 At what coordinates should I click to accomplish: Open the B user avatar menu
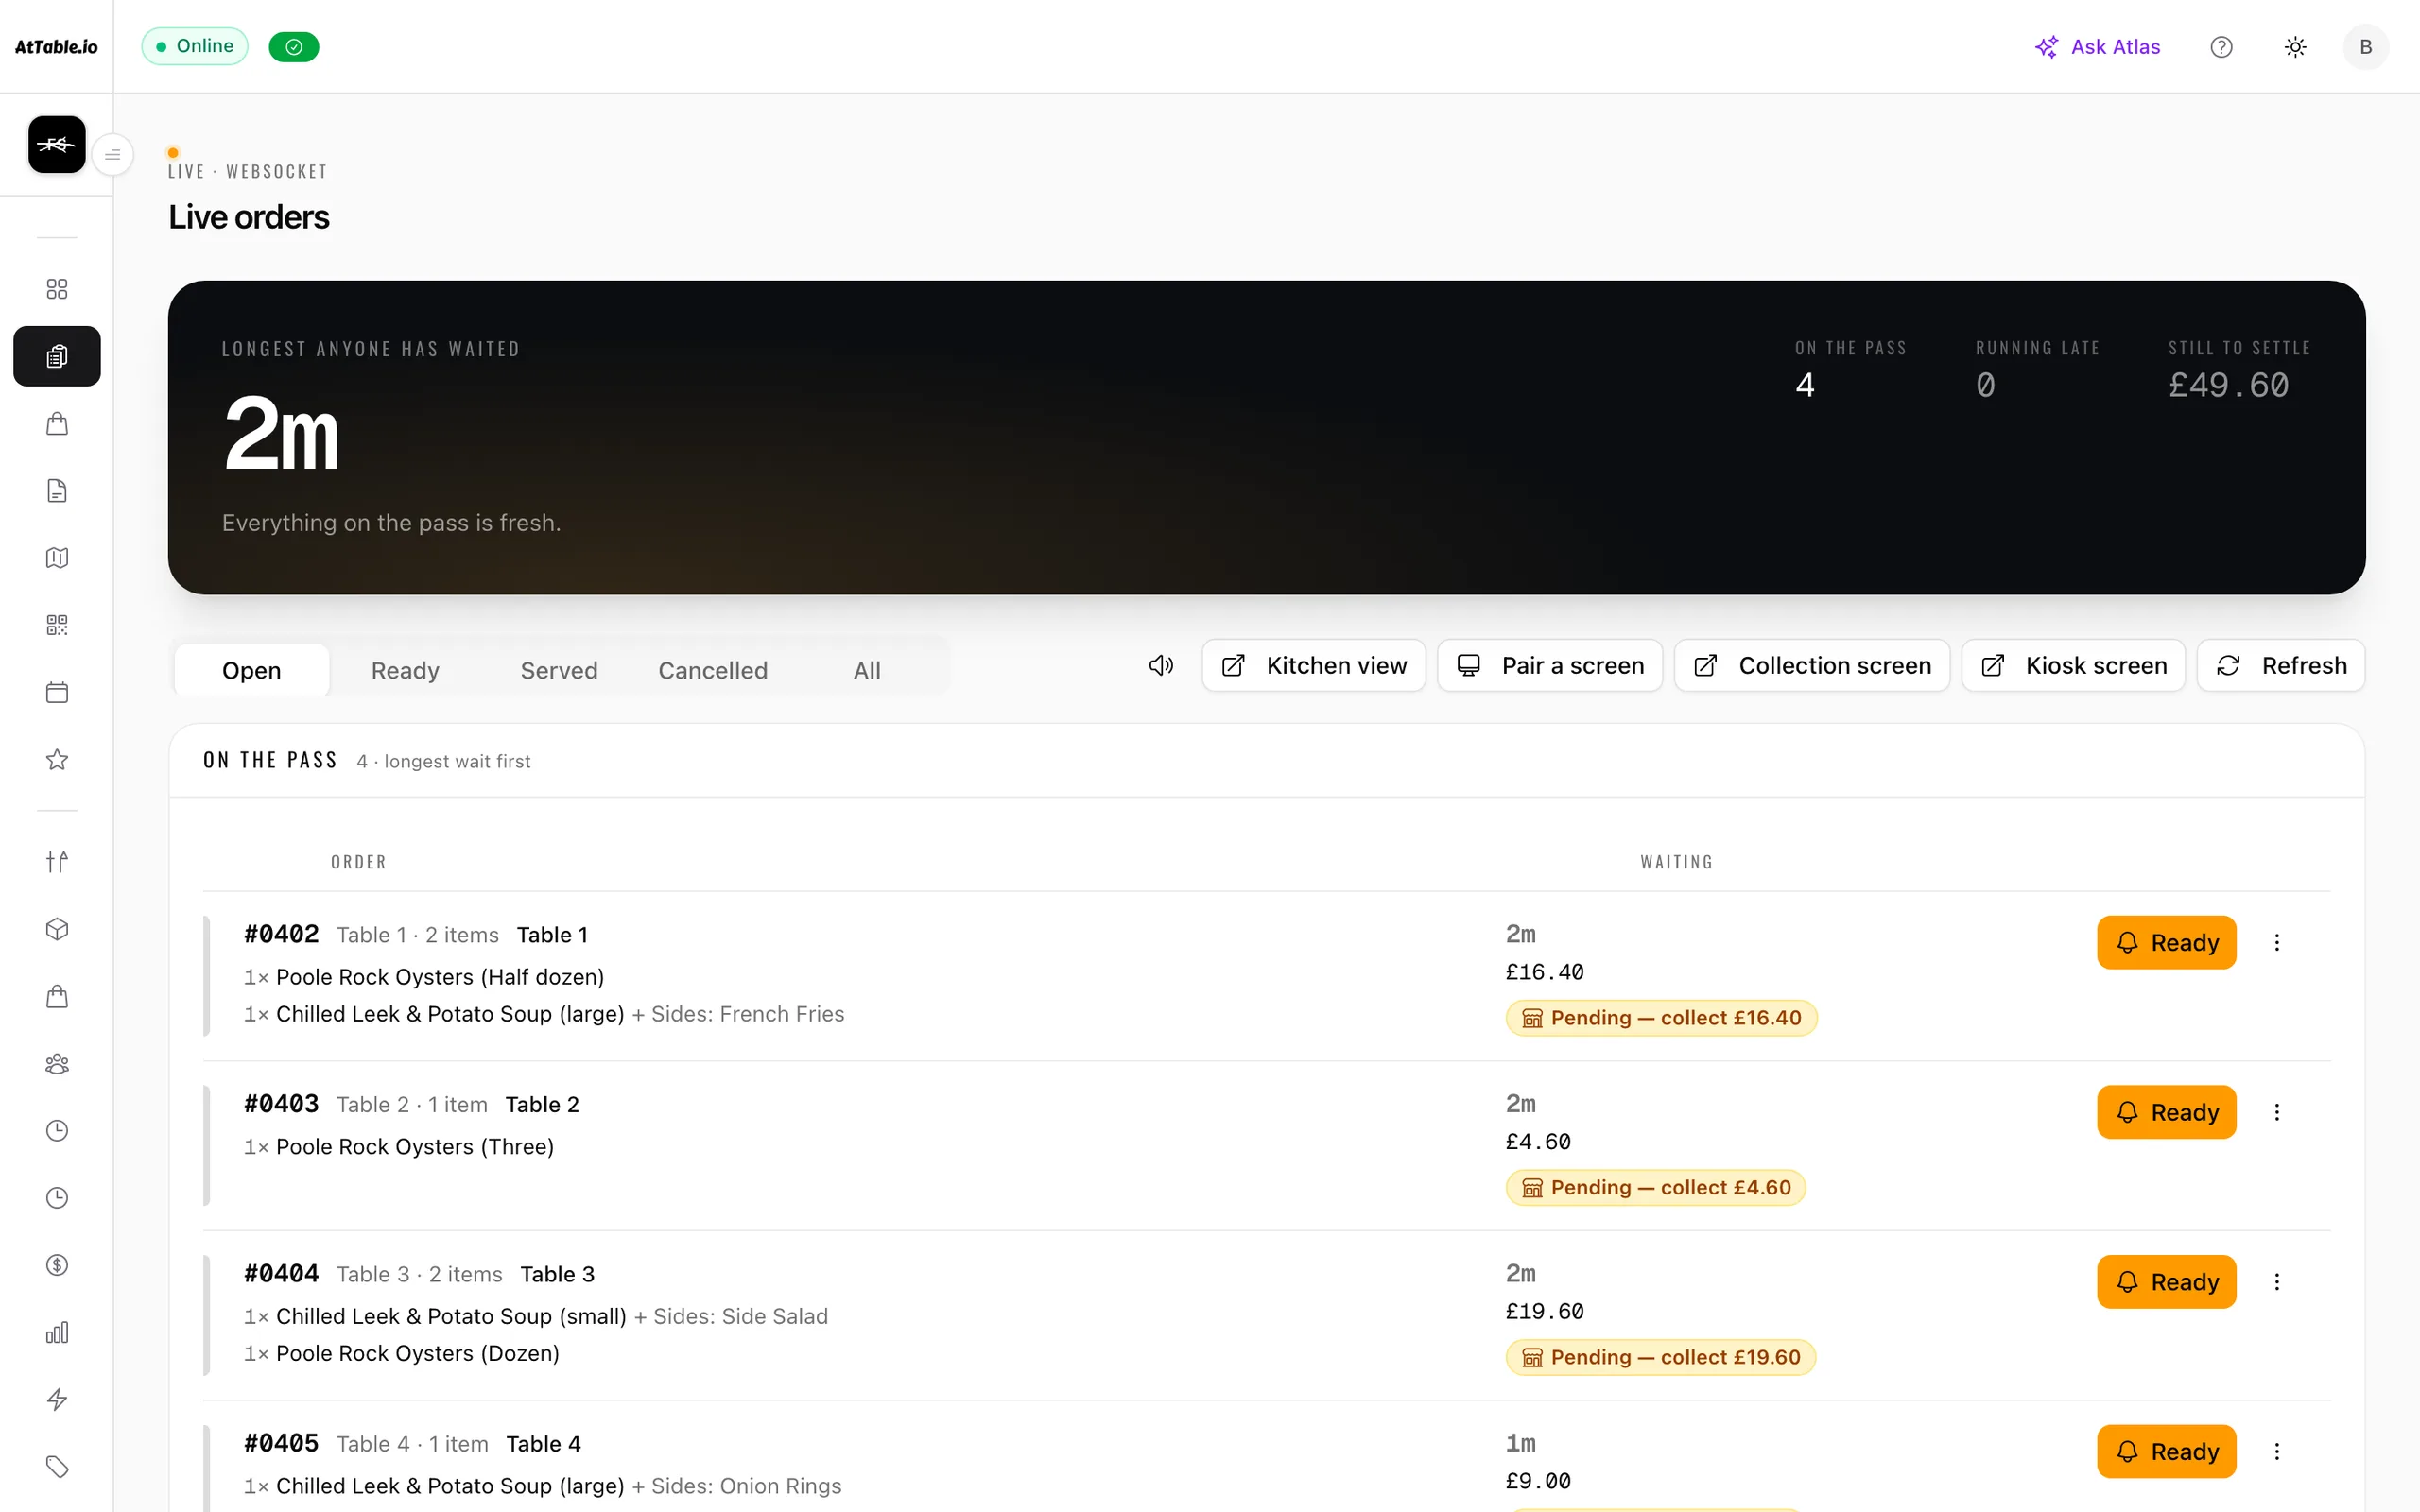click(2365, 47)
